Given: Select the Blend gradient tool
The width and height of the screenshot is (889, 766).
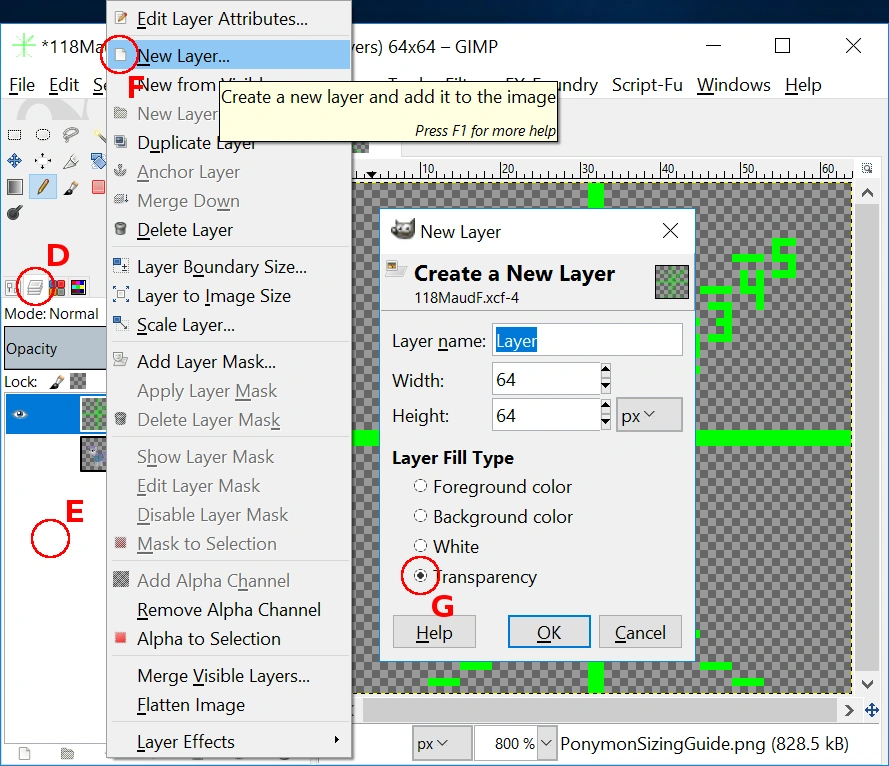Looking at the screenshot, I should point(15,187).
